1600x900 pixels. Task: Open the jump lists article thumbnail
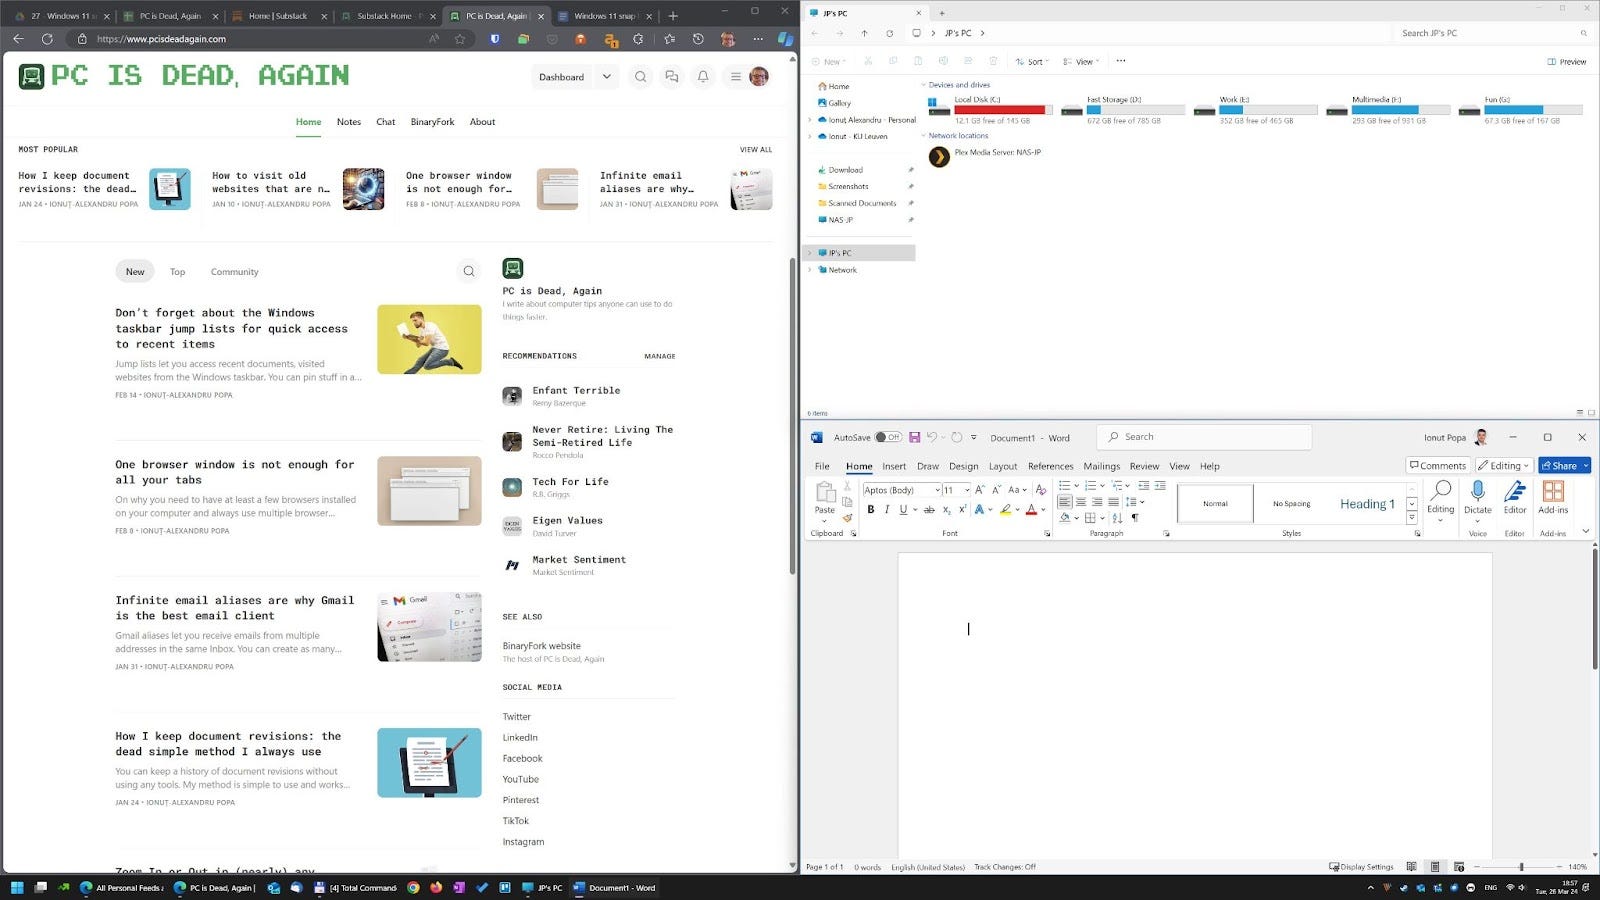(429, 339)
